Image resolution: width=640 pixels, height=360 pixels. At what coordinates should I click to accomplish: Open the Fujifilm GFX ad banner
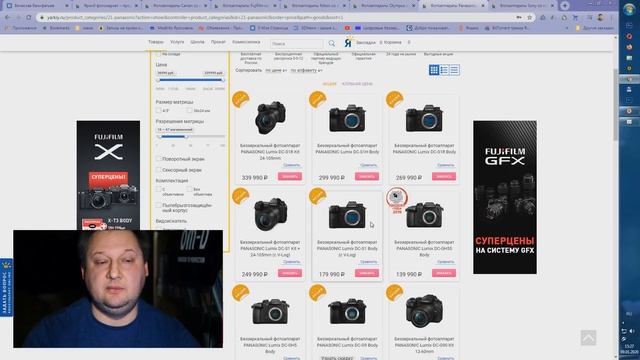(x=505, y=197)
